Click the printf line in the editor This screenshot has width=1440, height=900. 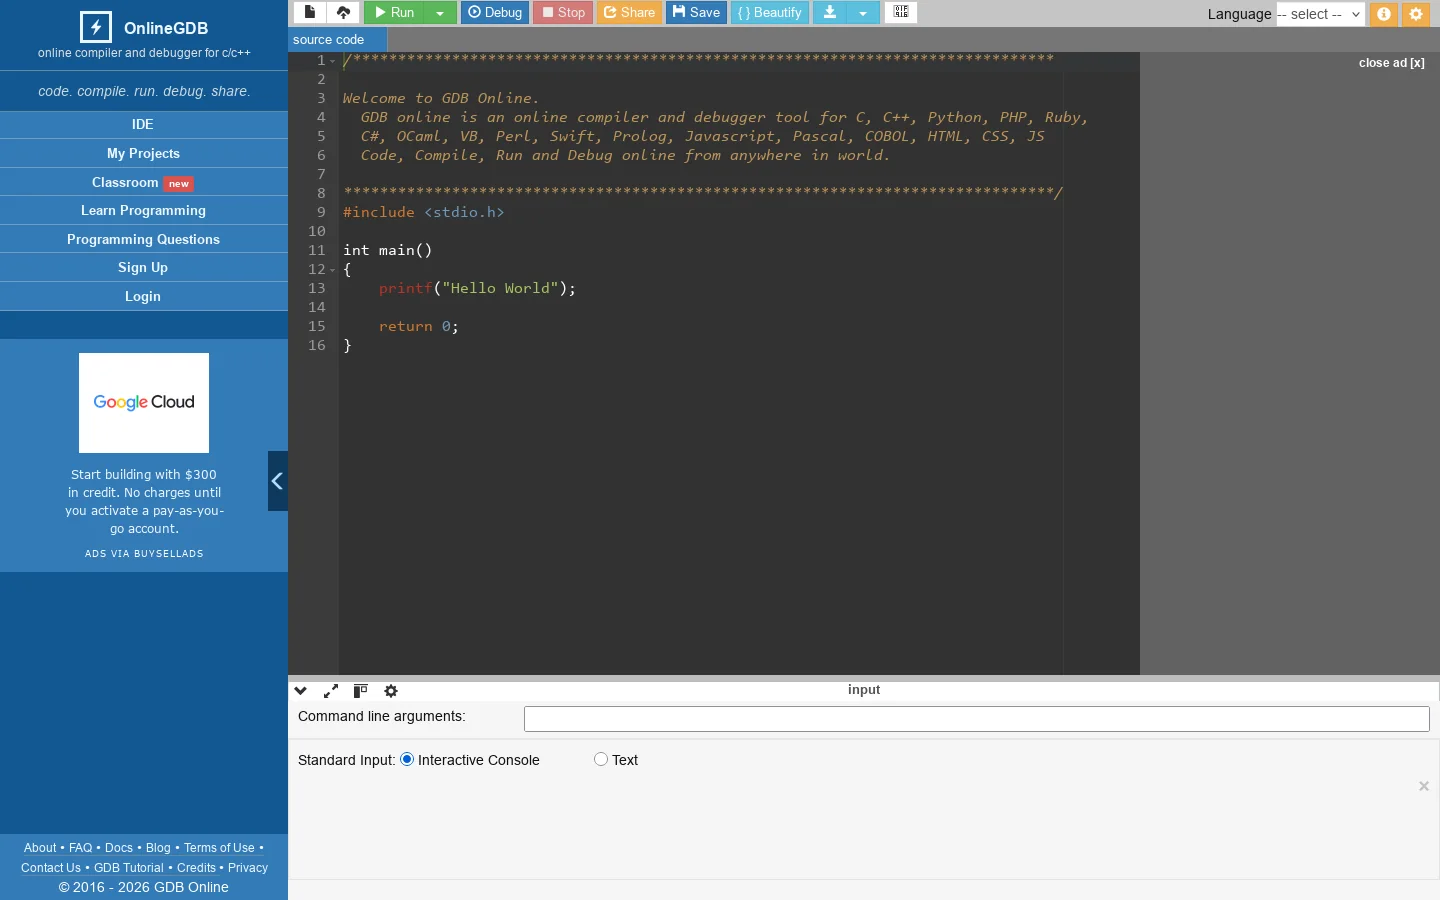pos(477,289)
